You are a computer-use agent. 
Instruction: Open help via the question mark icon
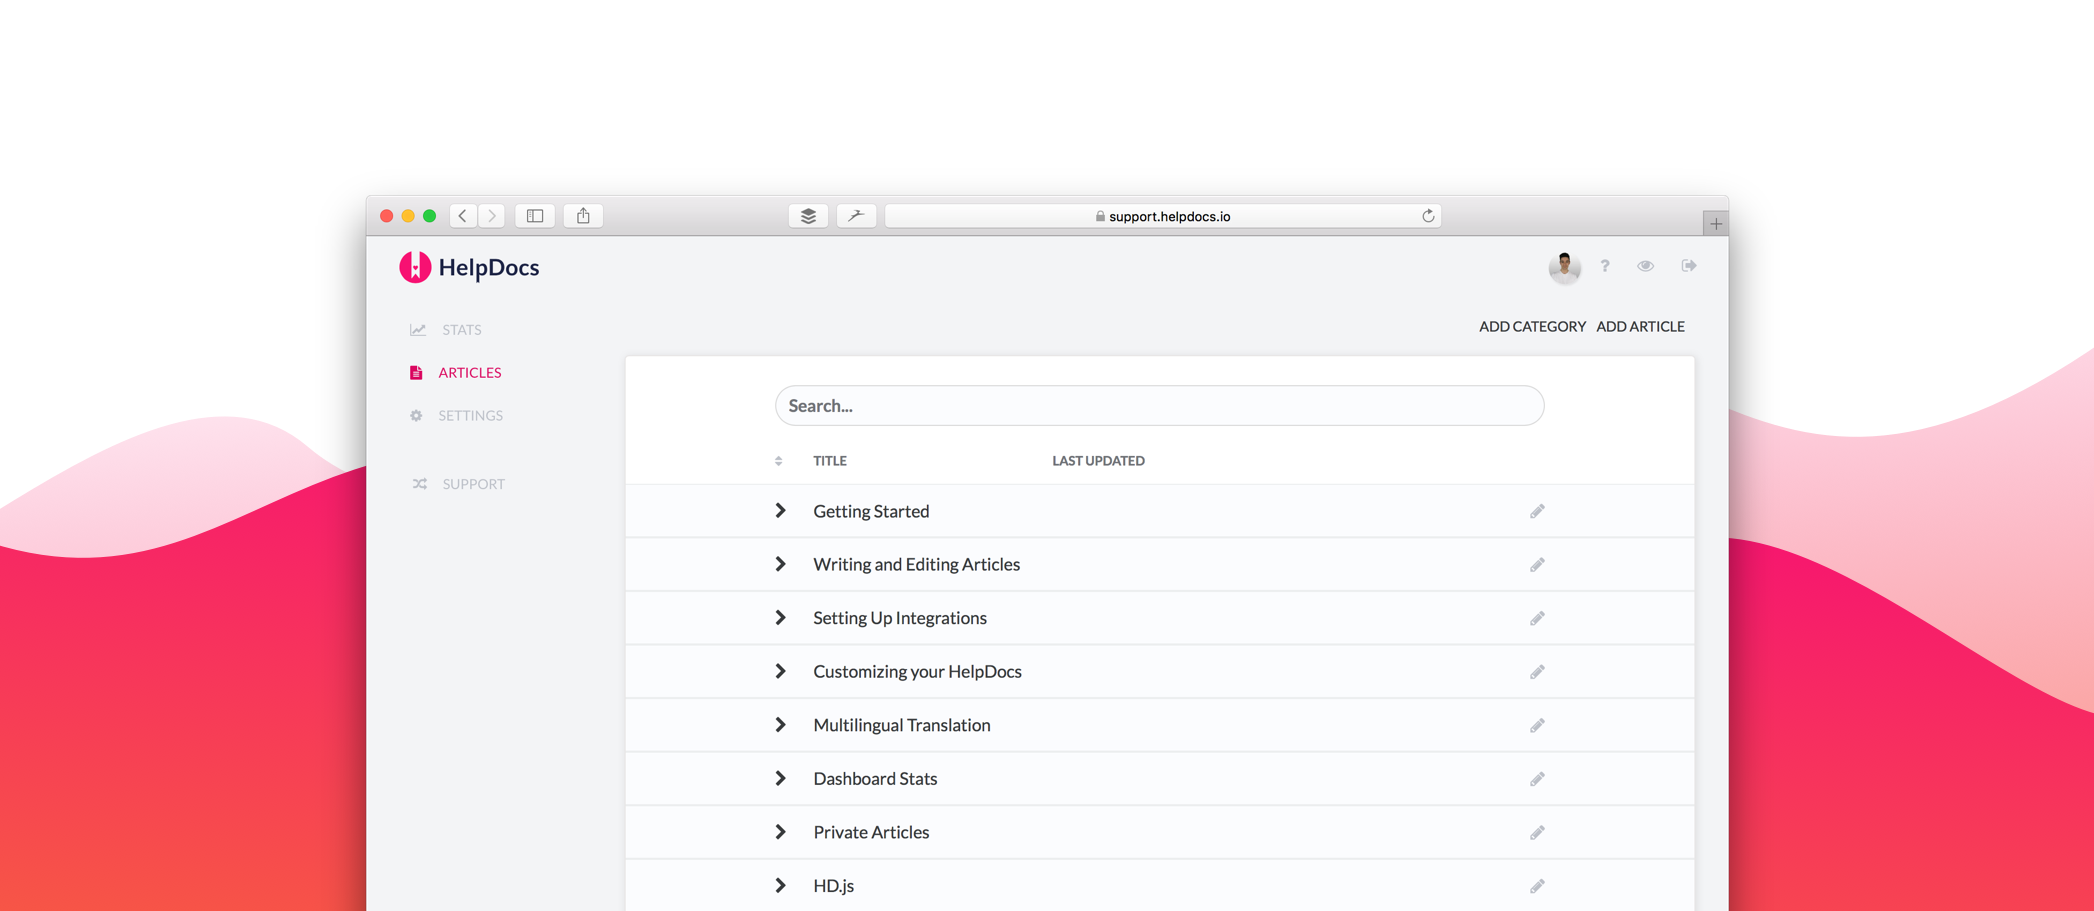click(x=1605, y=266)
